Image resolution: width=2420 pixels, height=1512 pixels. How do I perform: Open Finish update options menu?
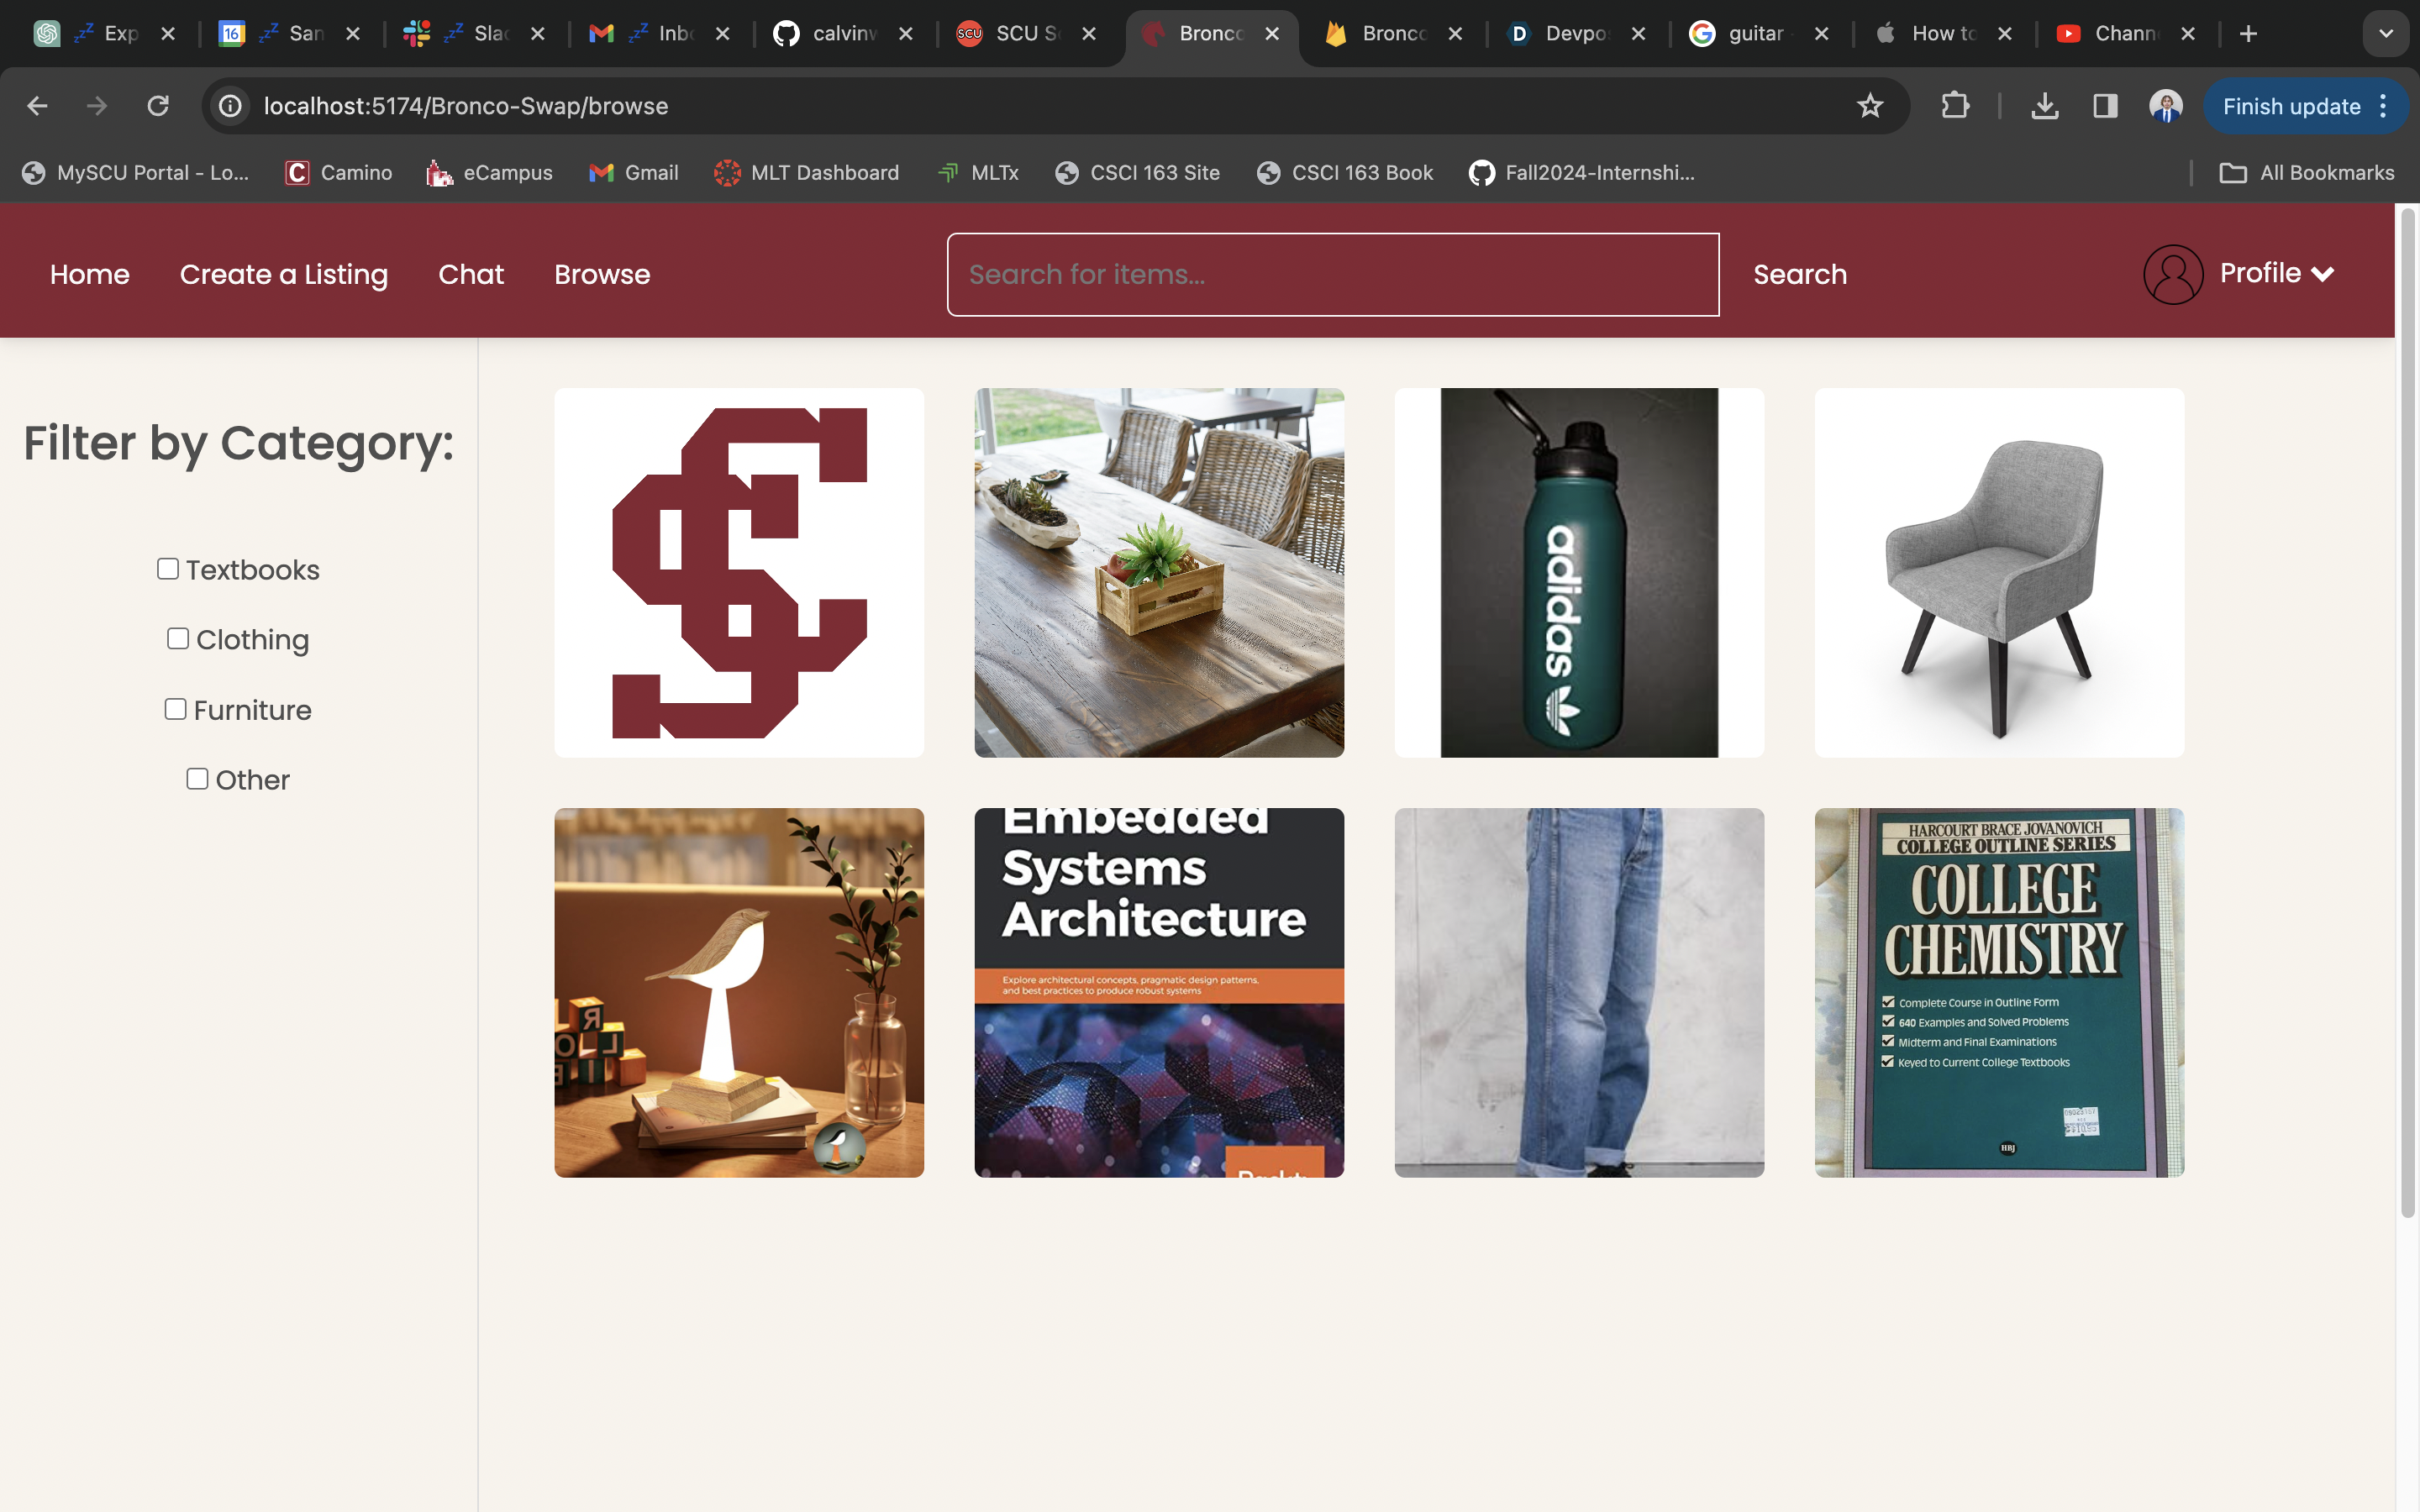point(2384,106)
